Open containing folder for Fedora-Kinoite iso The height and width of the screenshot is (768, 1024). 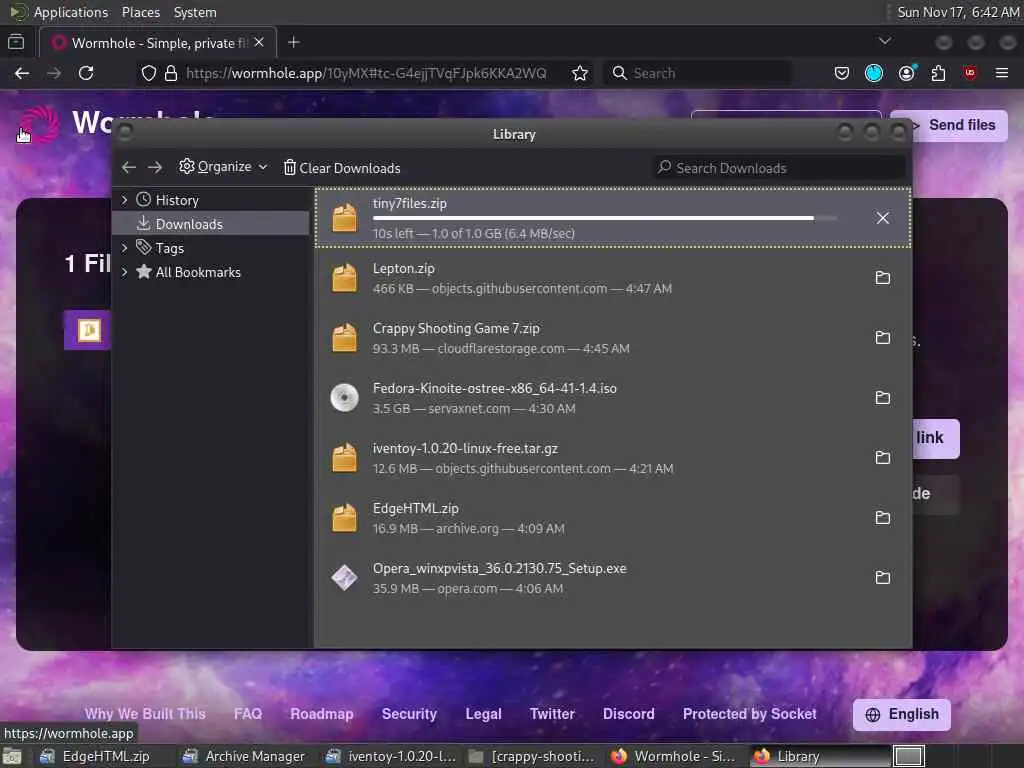tap(882, 398)
